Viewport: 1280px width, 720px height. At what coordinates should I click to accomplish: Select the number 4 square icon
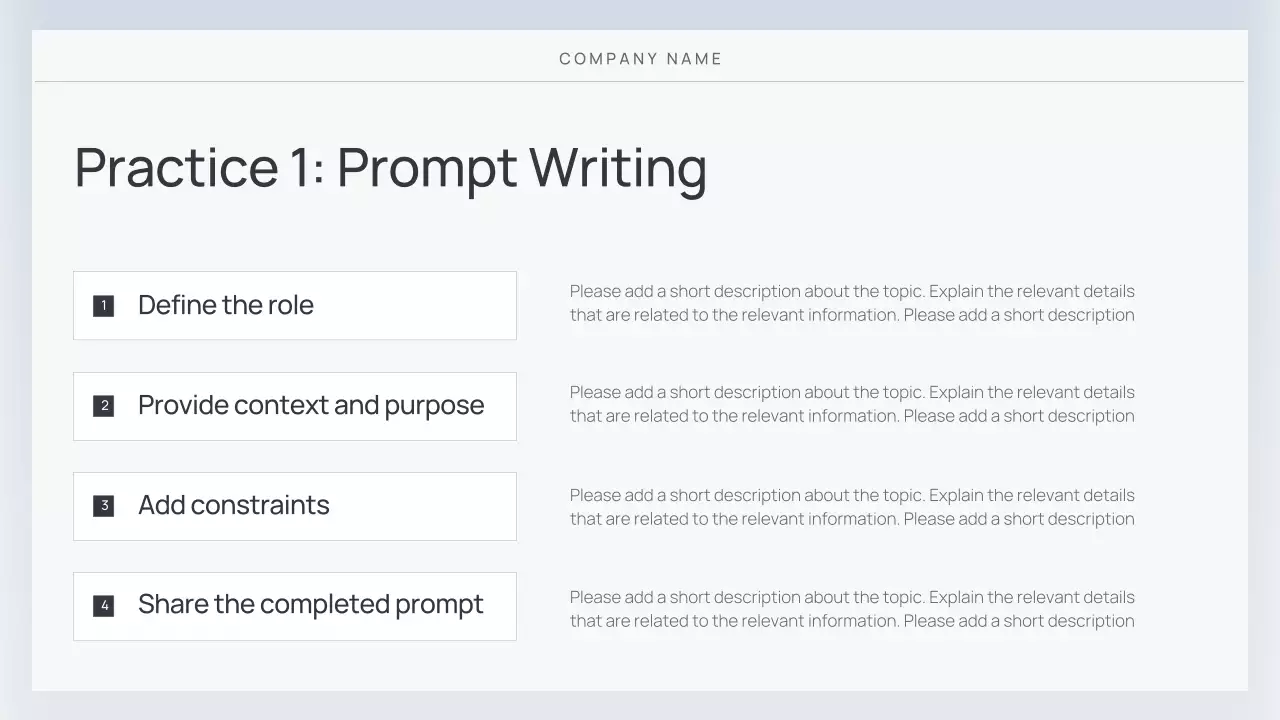104,606
